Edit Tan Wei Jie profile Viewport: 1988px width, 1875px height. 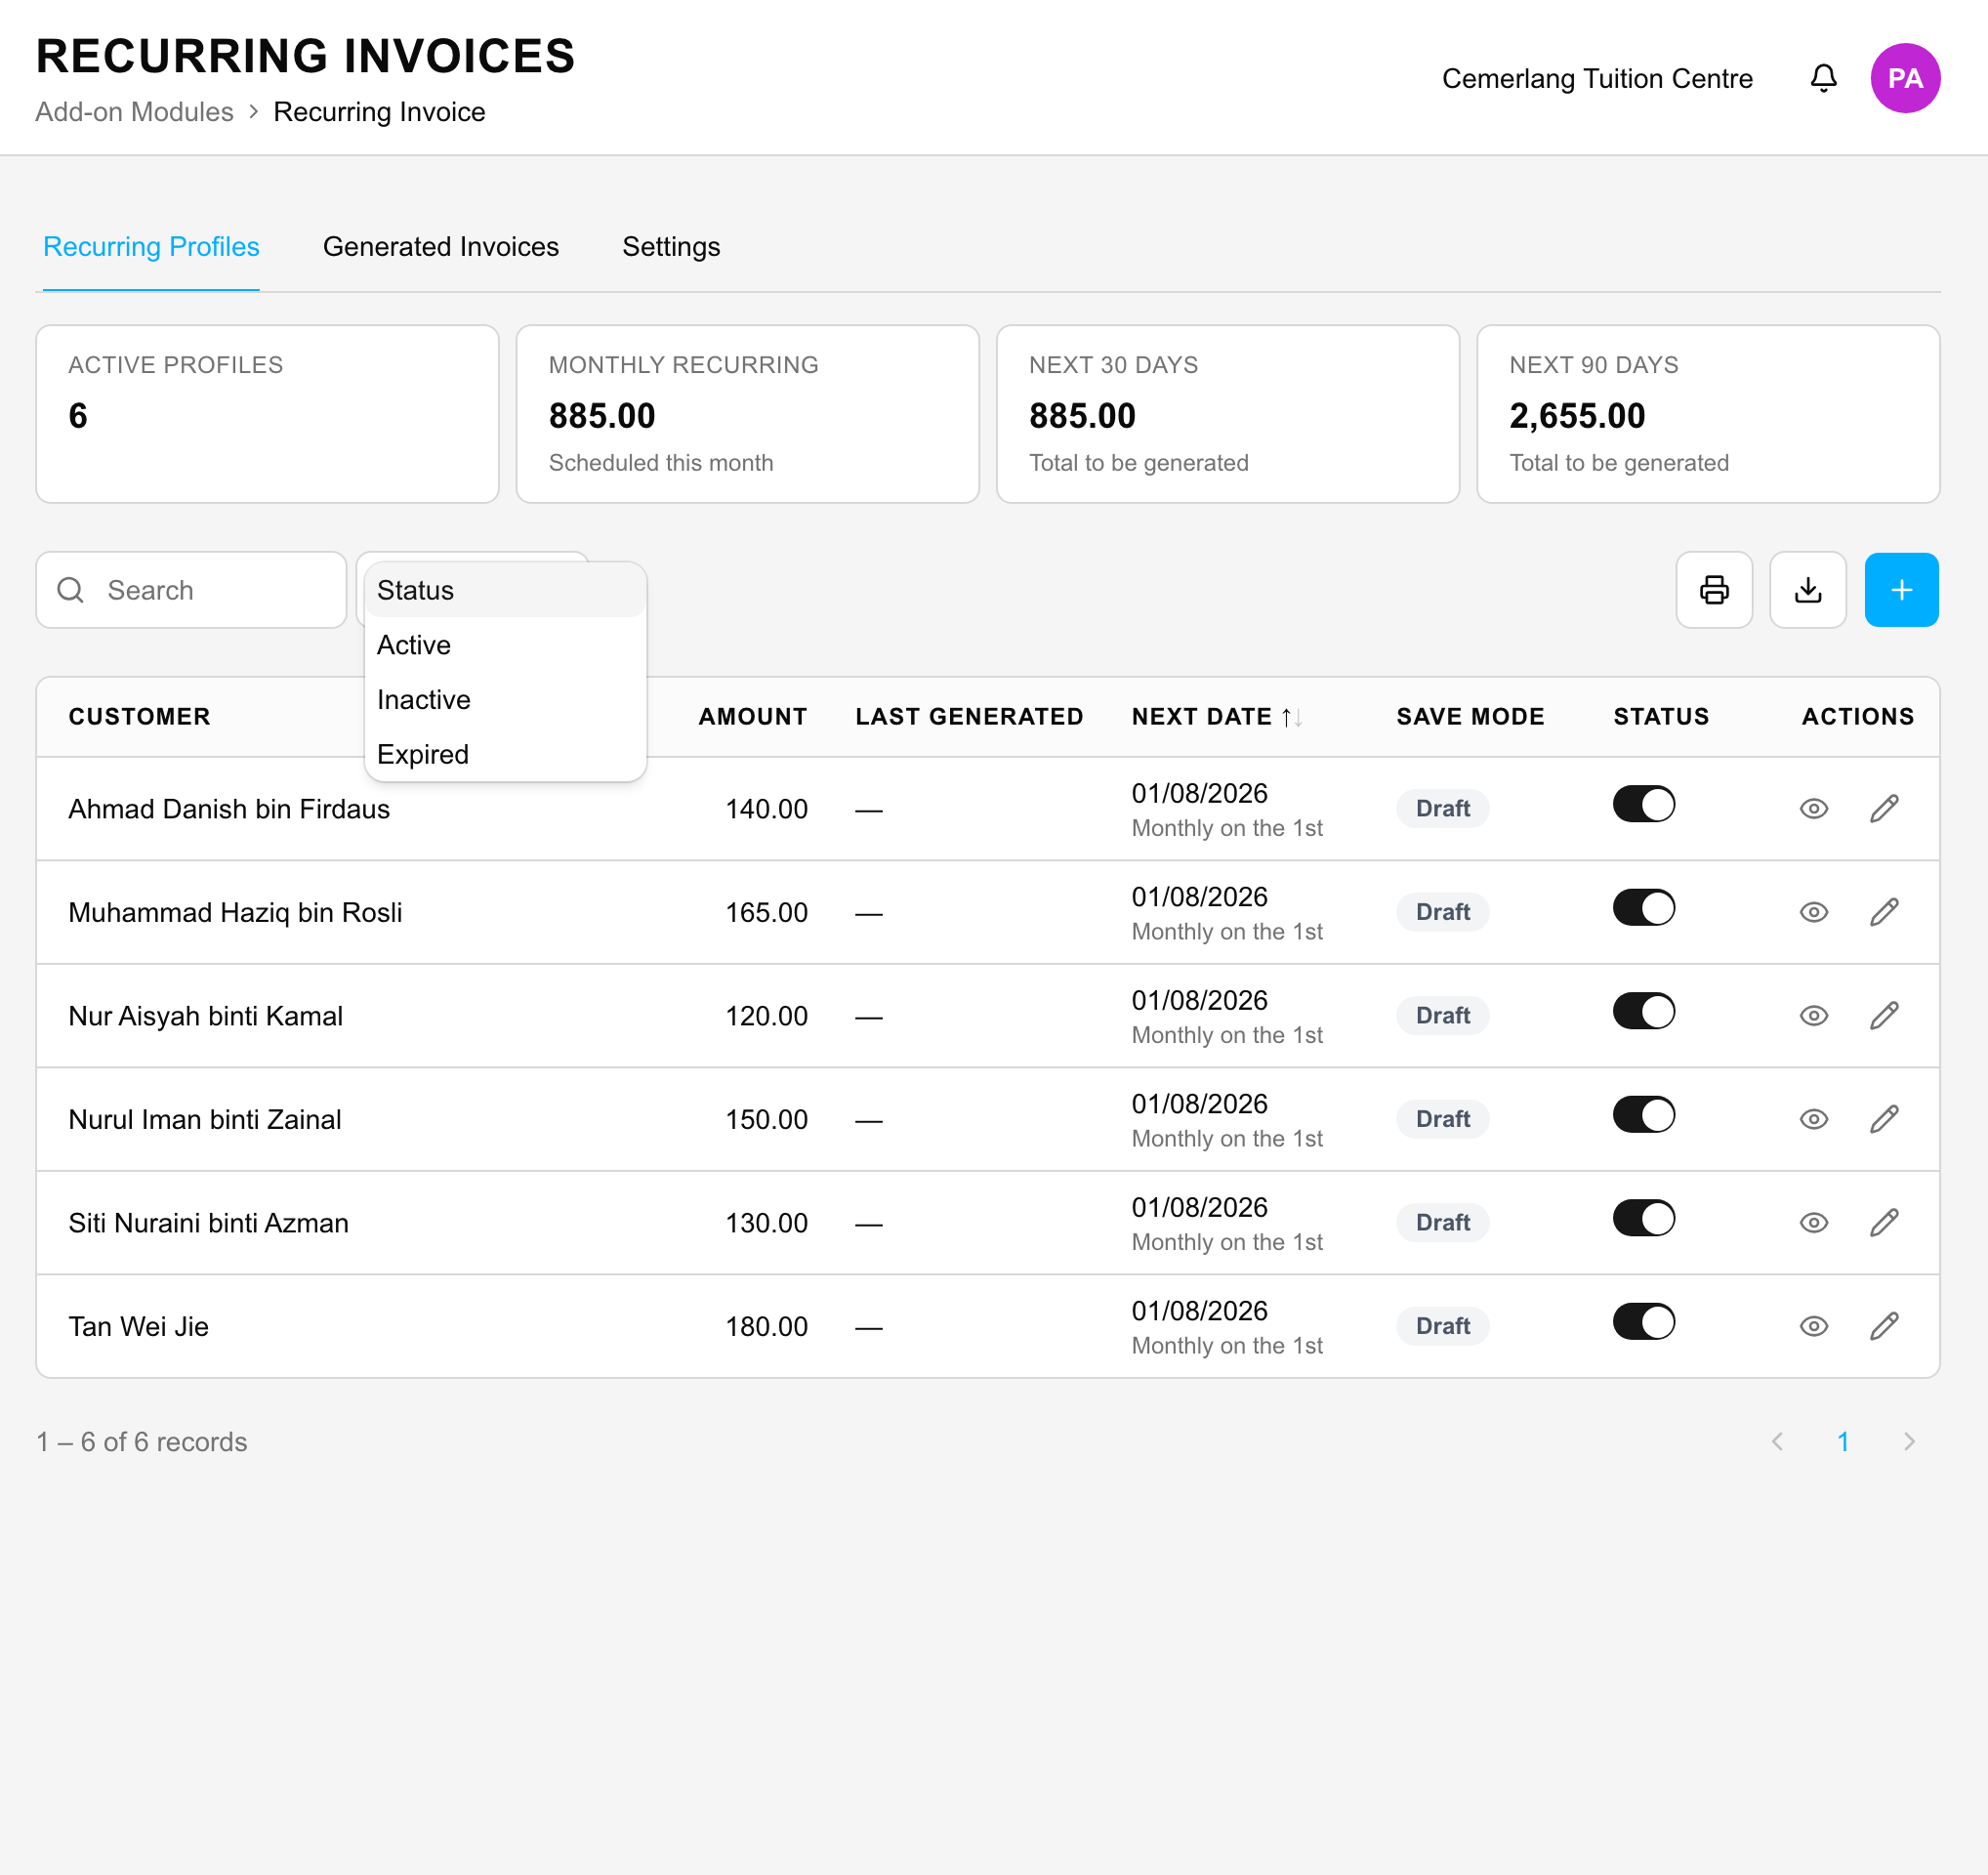tap(1884, 1326)
